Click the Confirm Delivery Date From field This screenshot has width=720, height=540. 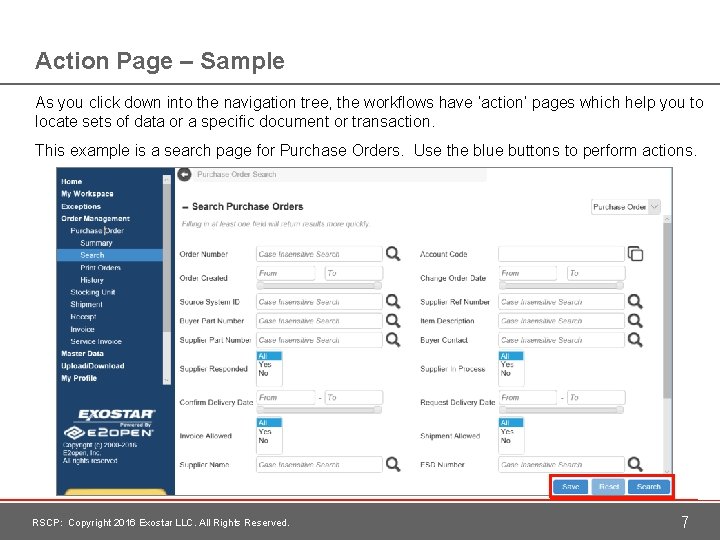click(x=286, y=397)
